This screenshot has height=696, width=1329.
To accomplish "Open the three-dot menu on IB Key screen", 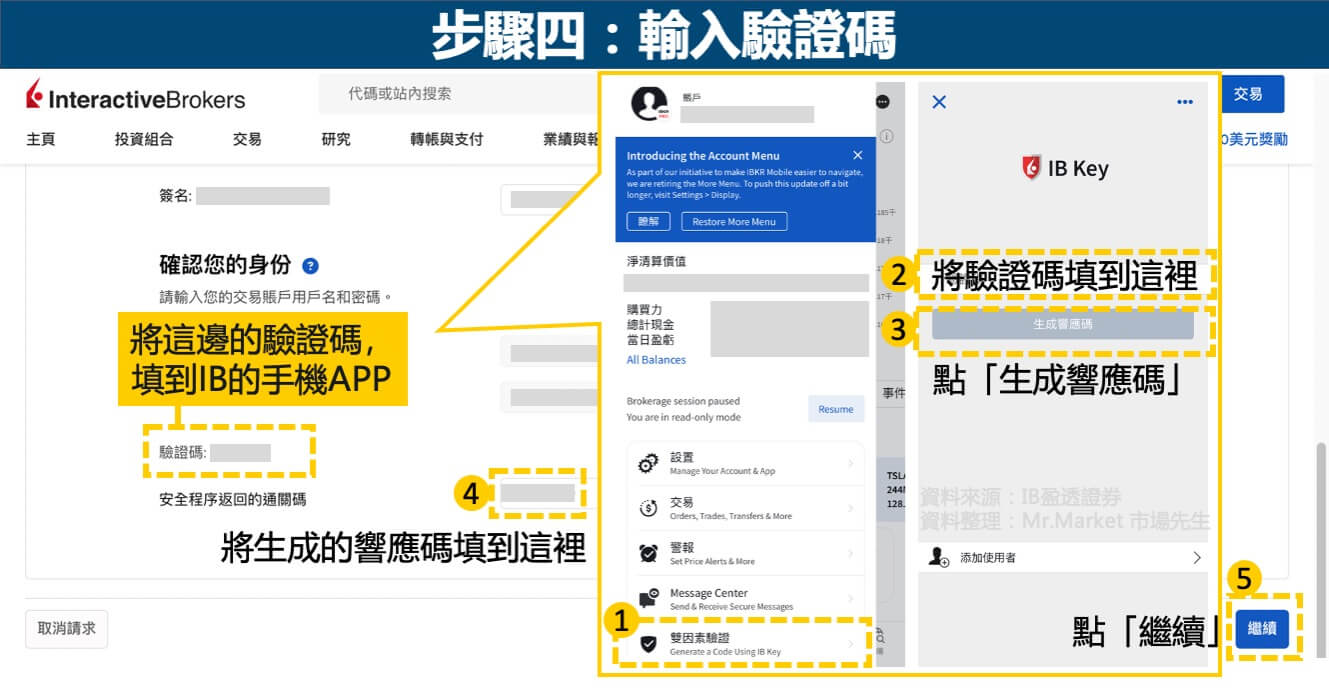I will (x=1185, y=102).
